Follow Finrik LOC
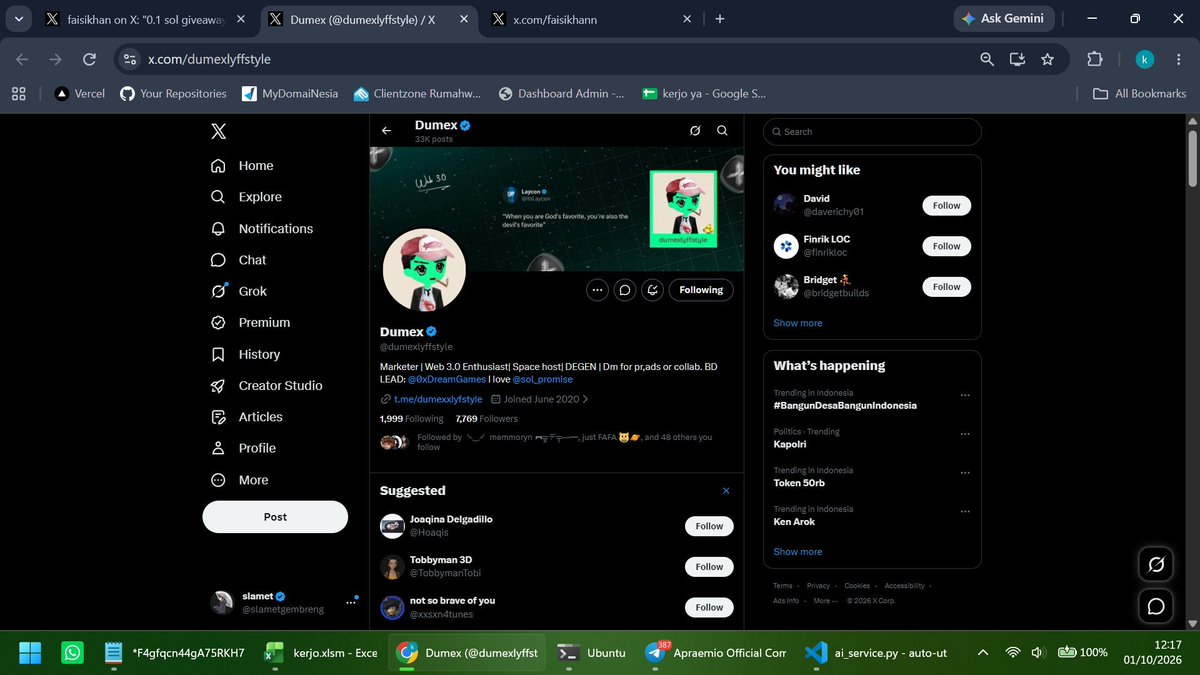This screenshot has width=1200, height=675. point(946,246)
